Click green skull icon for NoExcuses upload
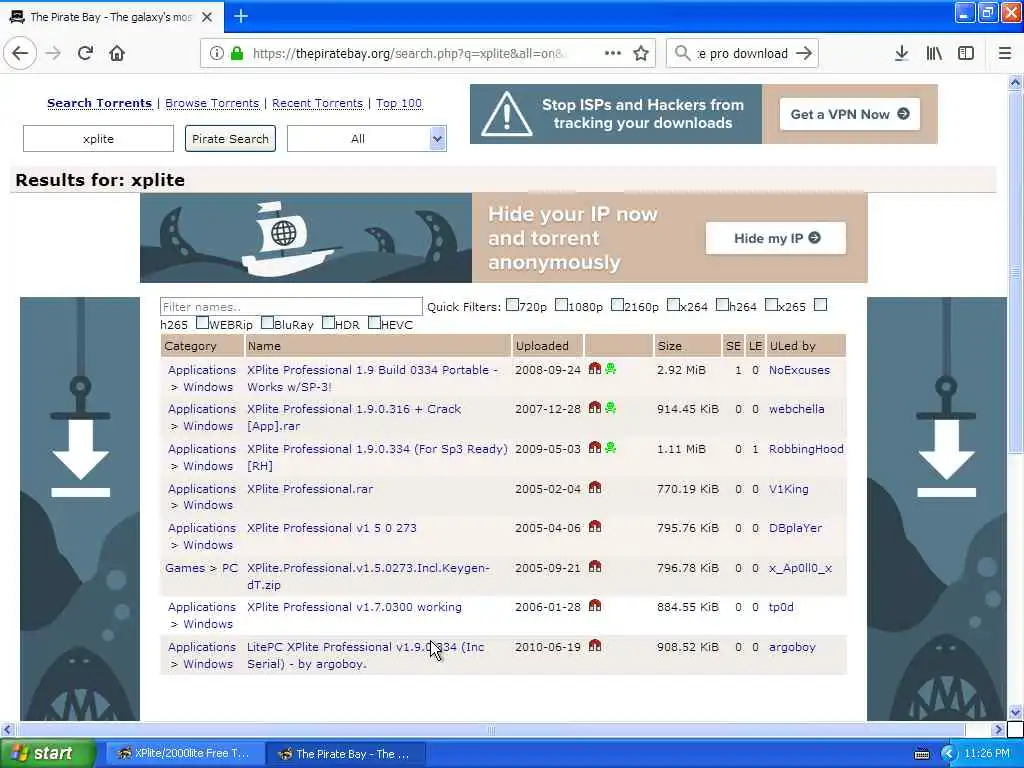This screenshot has width=1024, height=768. pos(611,369)
